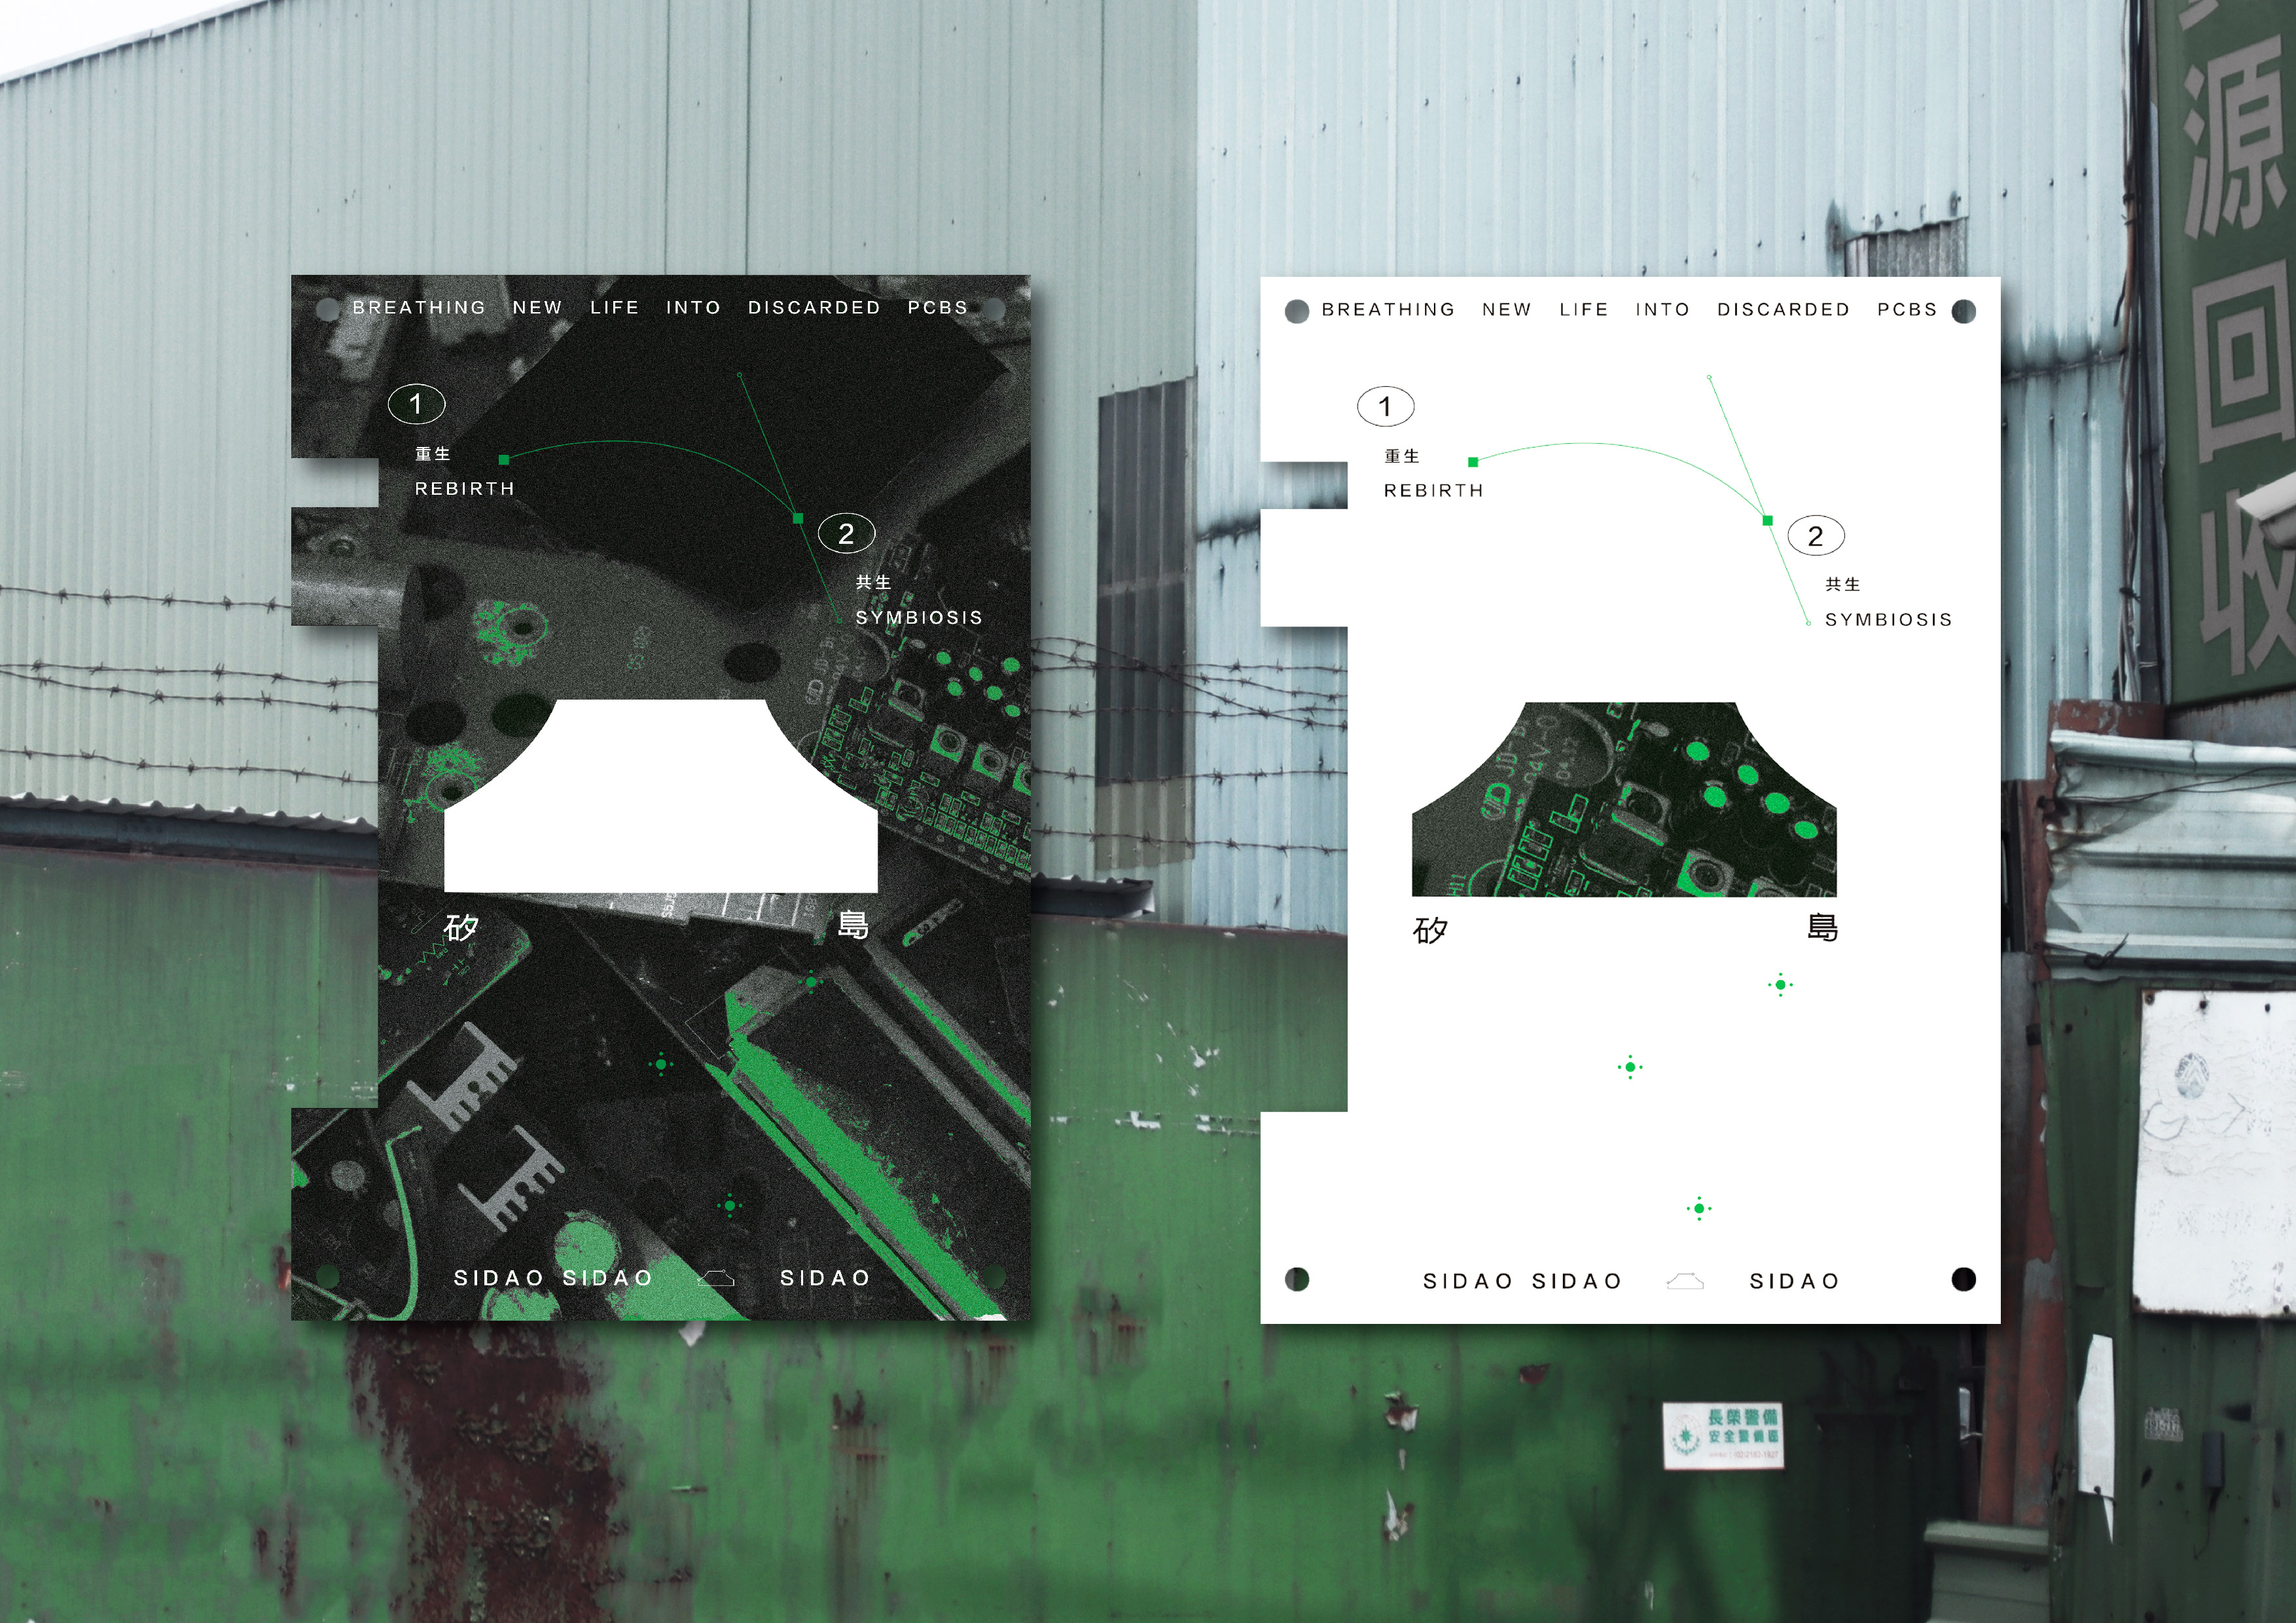Click the 矽 character on the dark poster

click(x=461, y=927)
